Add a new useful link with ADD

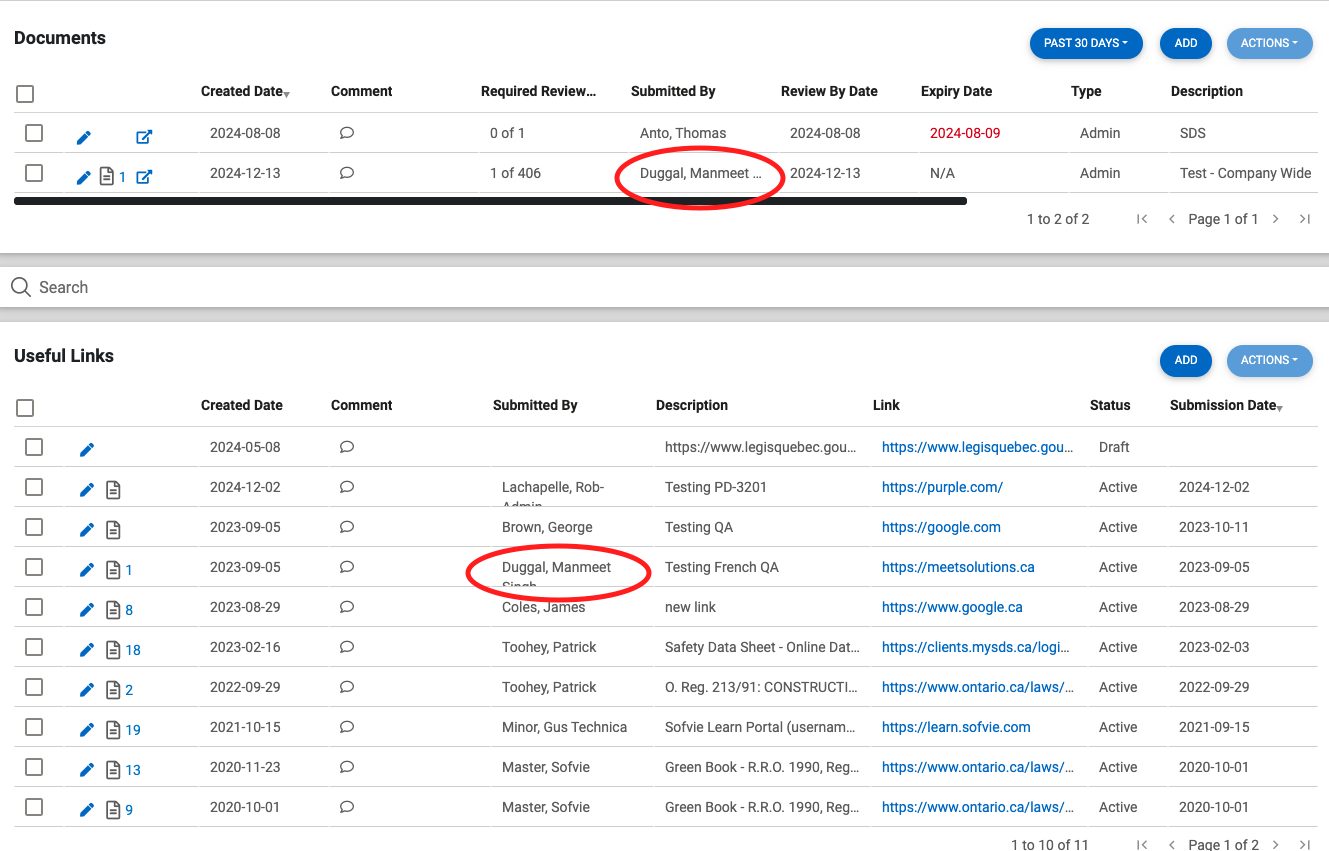(x=1186, y=360)
